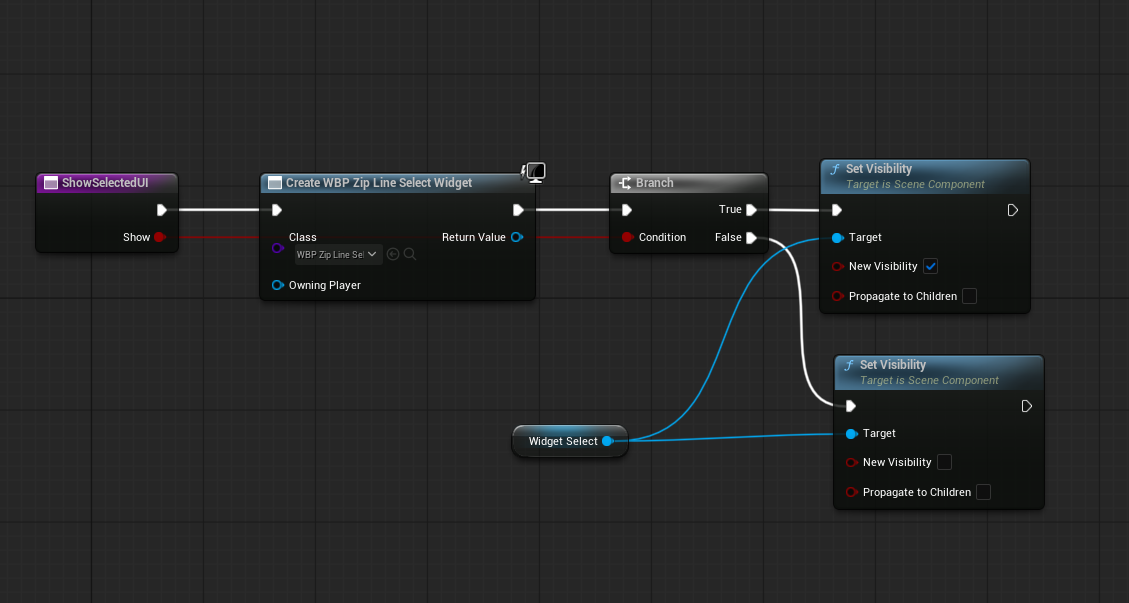Select the Branch node header
This screenshot has width=1129, height=603.
tap(688, 183)
